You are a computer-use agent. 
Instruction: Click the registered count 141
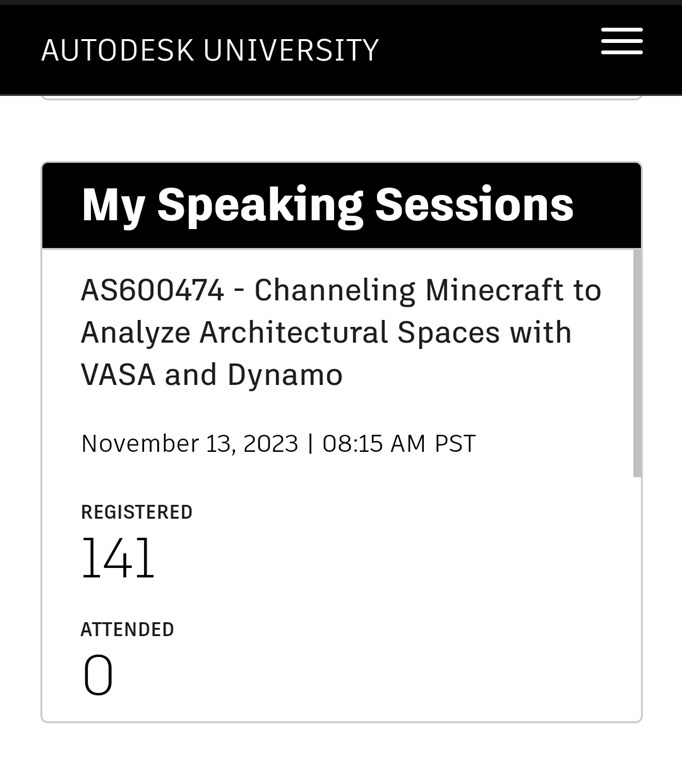[x=117, y=559]
